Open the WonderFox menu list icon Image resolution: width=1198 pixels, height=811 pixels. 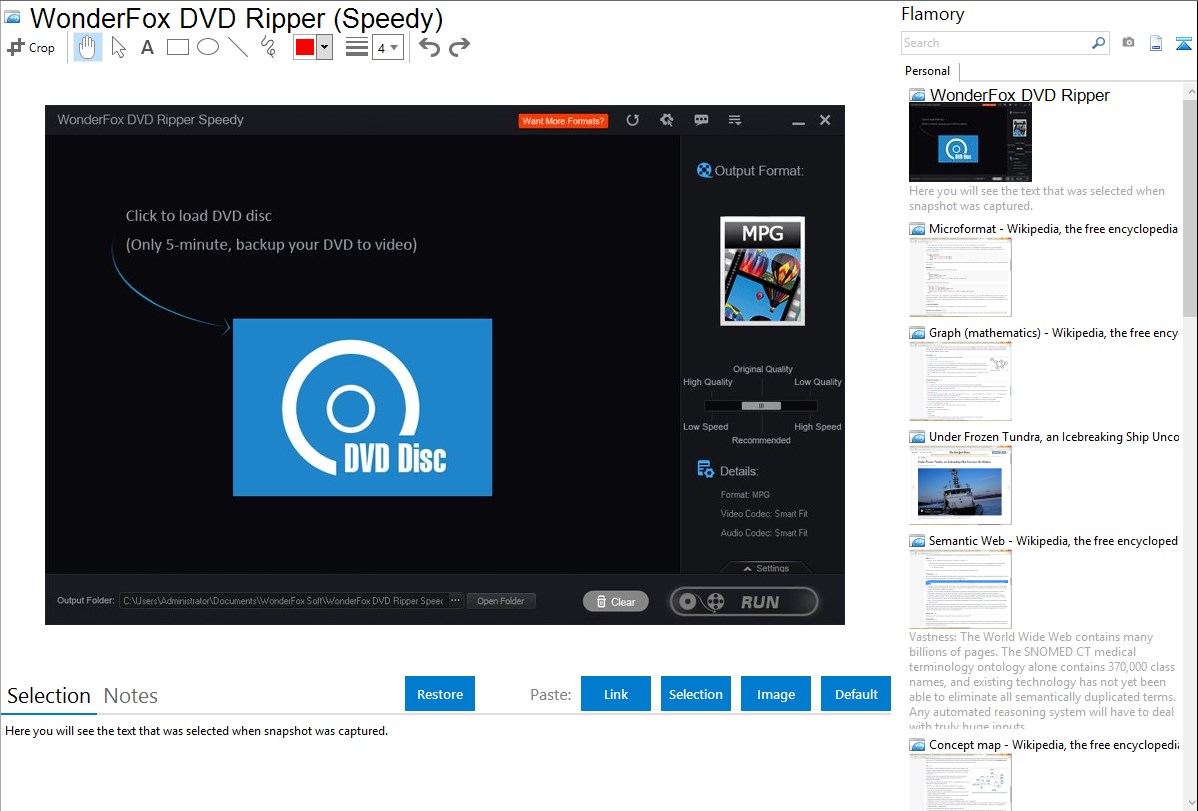click(x=735, y=120)
